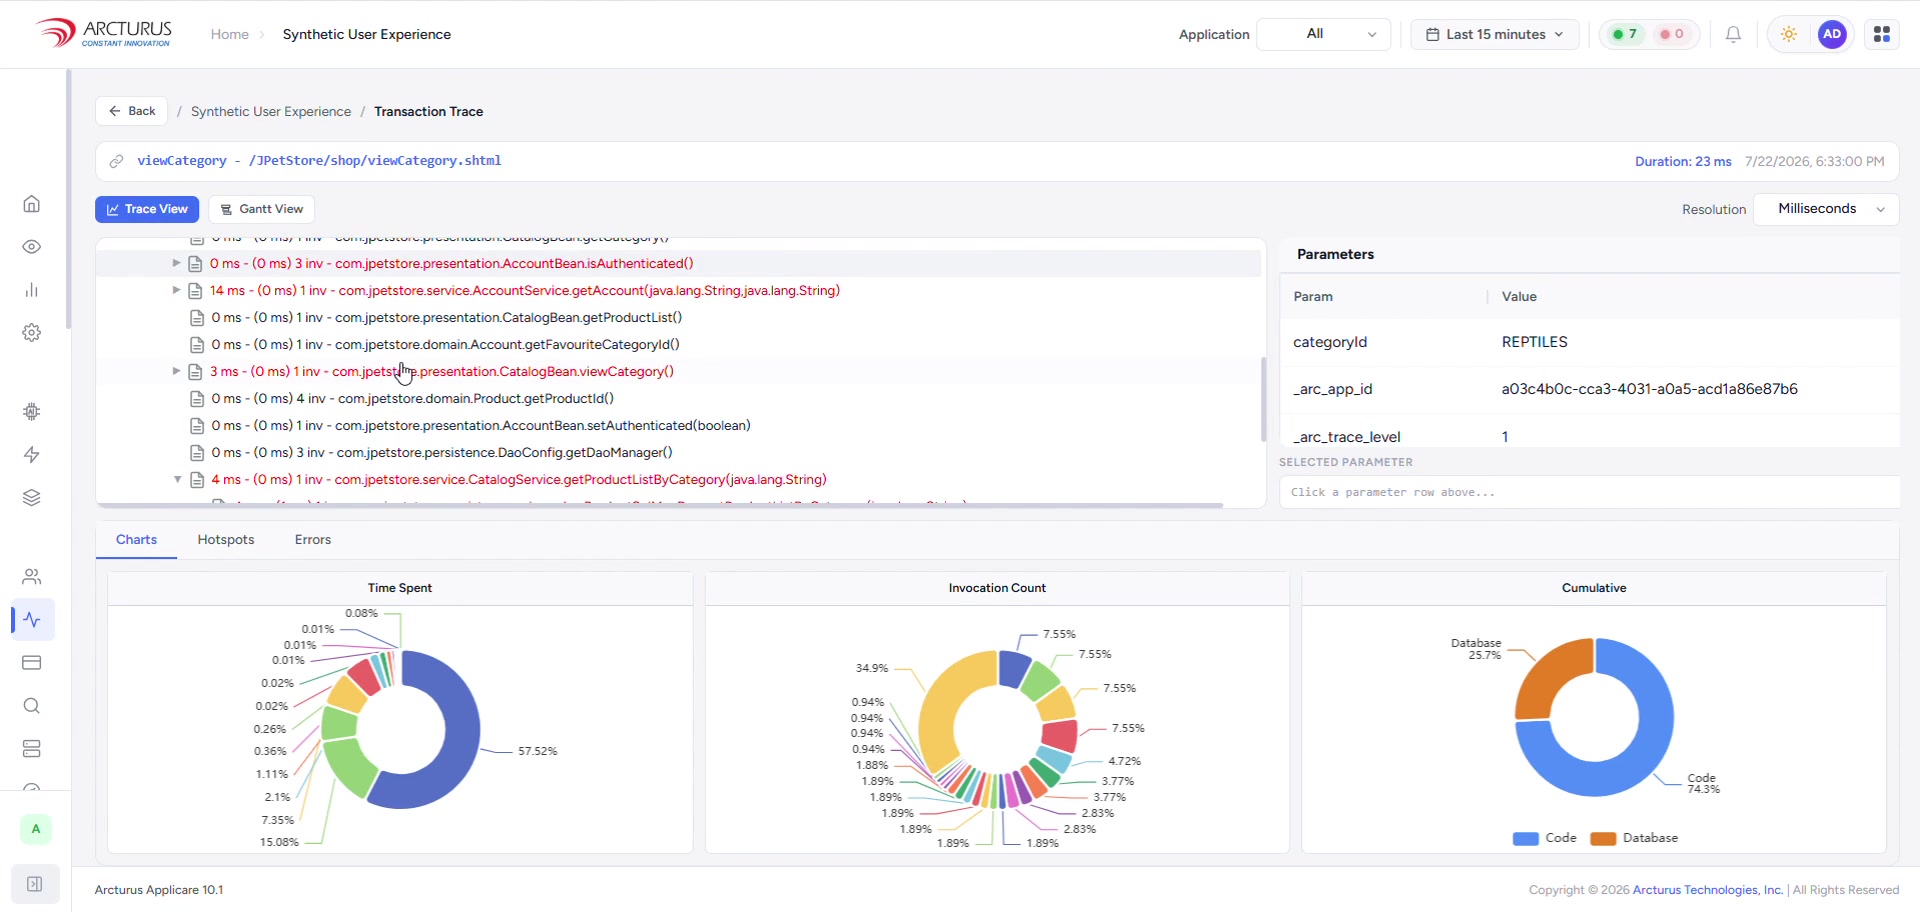Open Synthetic User Experience breadcrumb link
The image size is (1920, 912).
pos(271,112)
